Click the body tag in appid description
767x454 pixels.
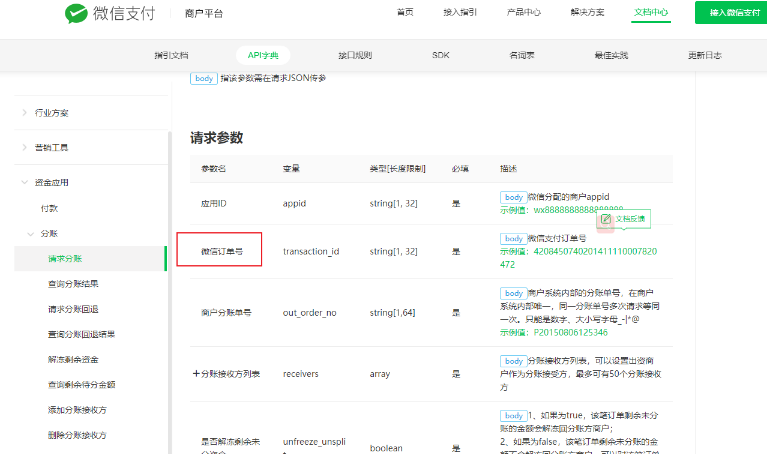click(x=514, y=197)
